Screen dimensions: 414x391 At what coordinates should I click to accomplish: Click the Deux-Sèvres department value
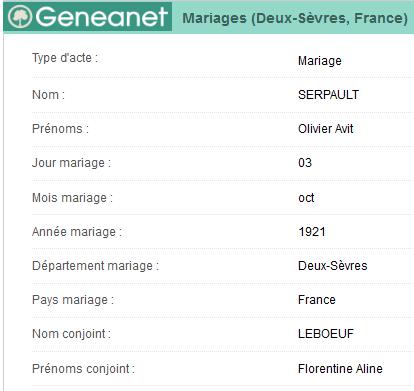click(x=333, y=266)
